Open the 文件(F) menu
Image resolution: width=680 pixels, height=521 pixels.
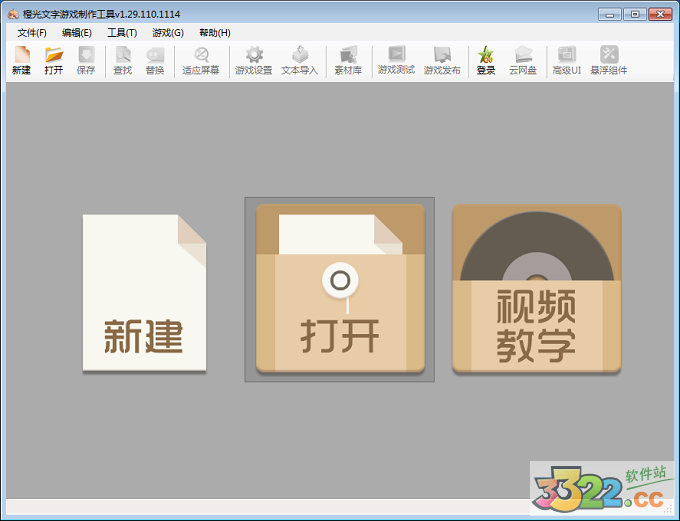(32, 33)
